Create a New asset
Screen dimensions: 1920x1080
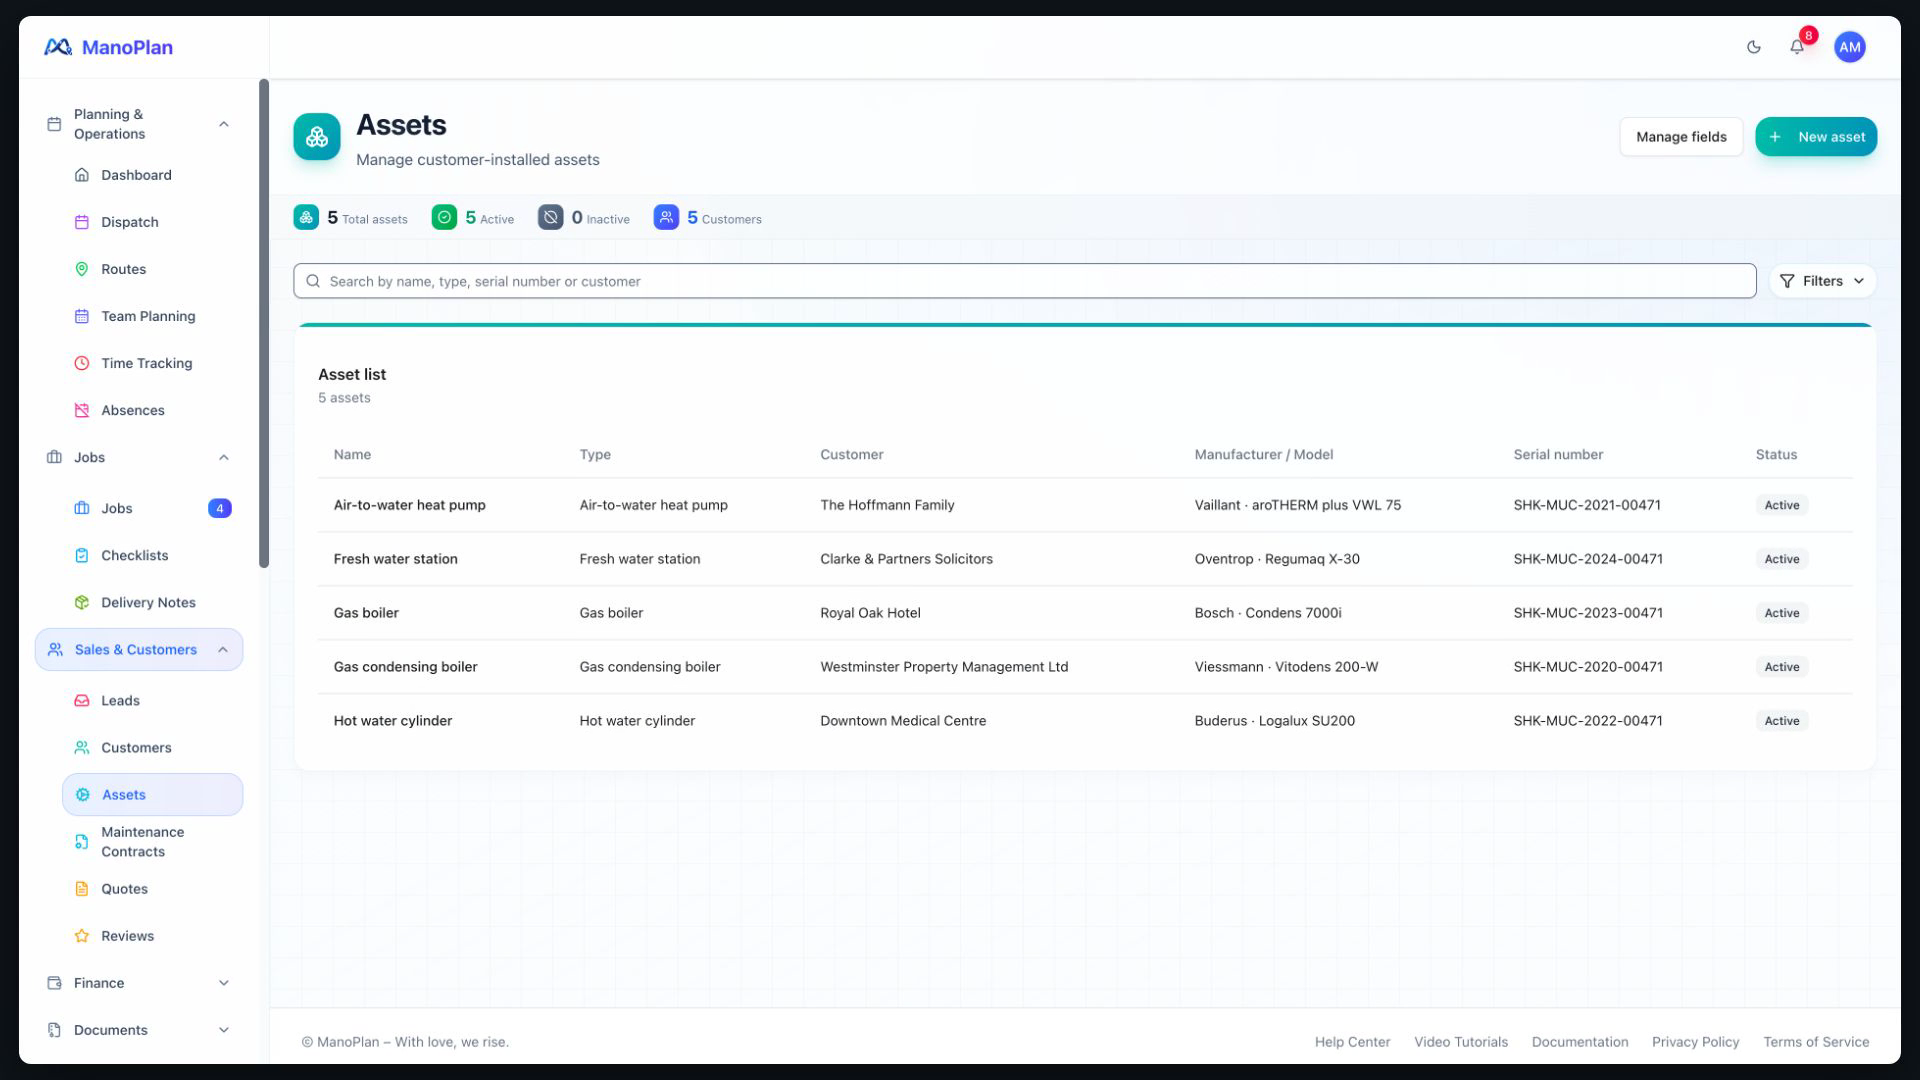coord(1816,137)
